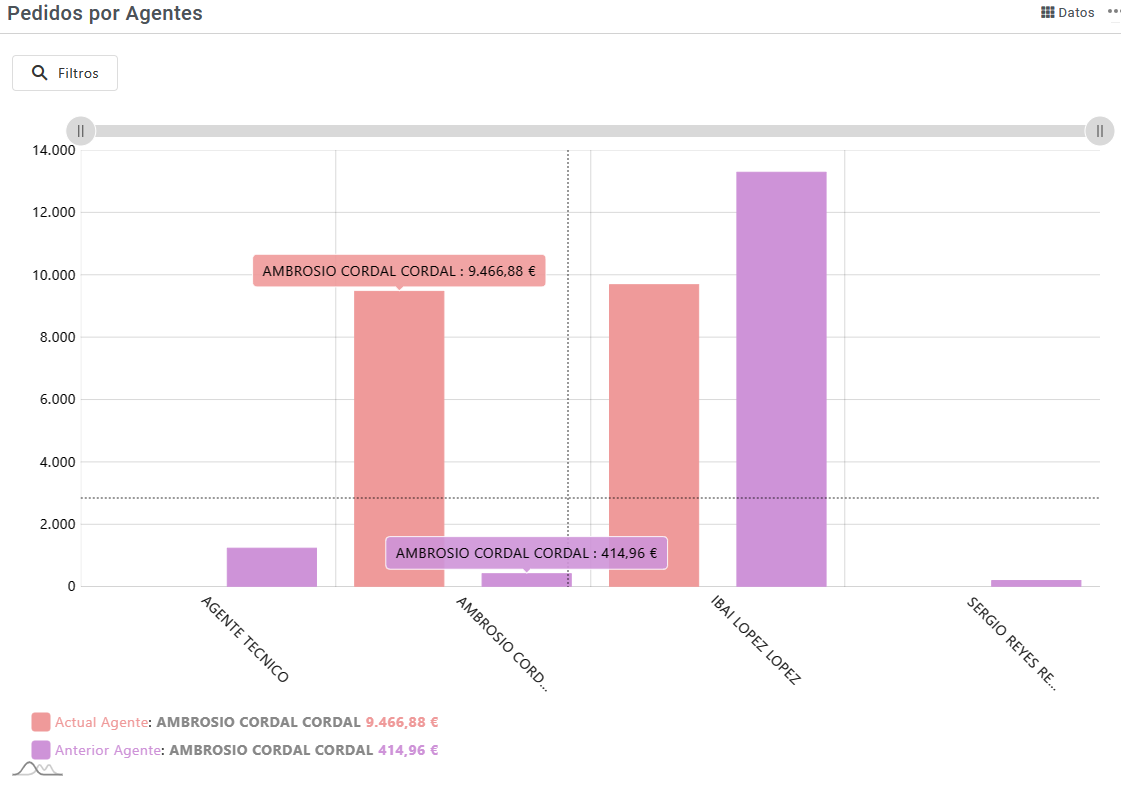This screenshot has width=1121, height=789.
Task: Select the small purple bar for Sergio Reyes
Action: coord(1036,583)
